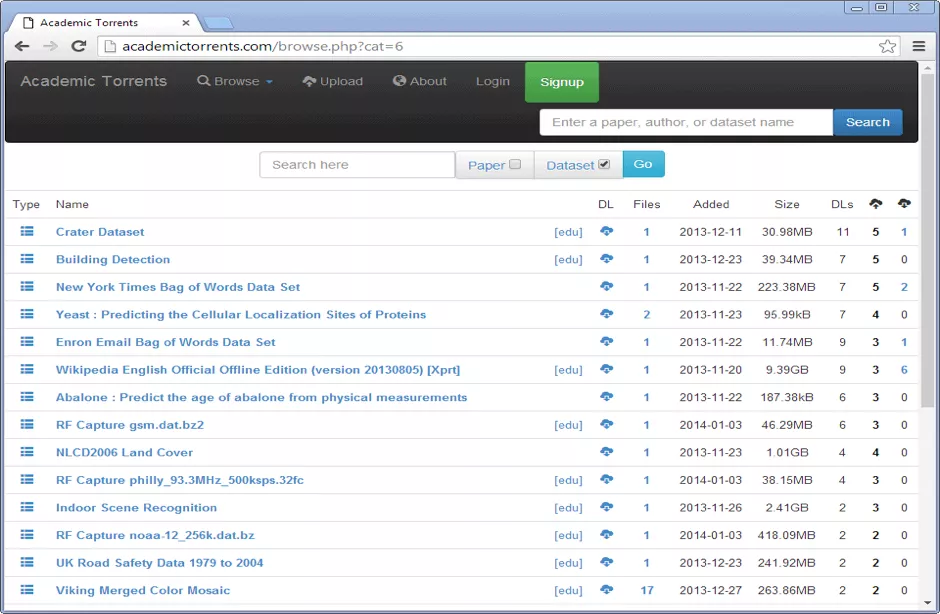Click the seeders icon in the table header
The height and width of the screenshot is (614, 940).
[876, 204]
